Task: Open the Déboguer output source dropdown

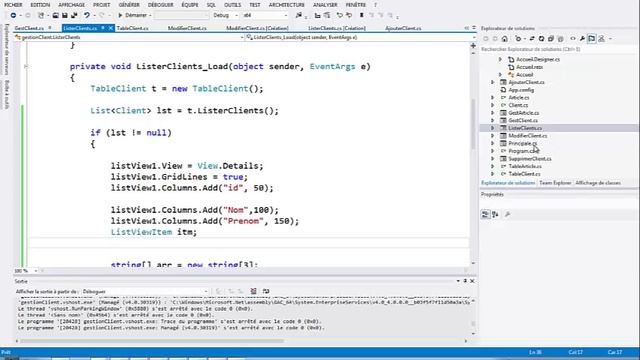Action: coord(145,291)
